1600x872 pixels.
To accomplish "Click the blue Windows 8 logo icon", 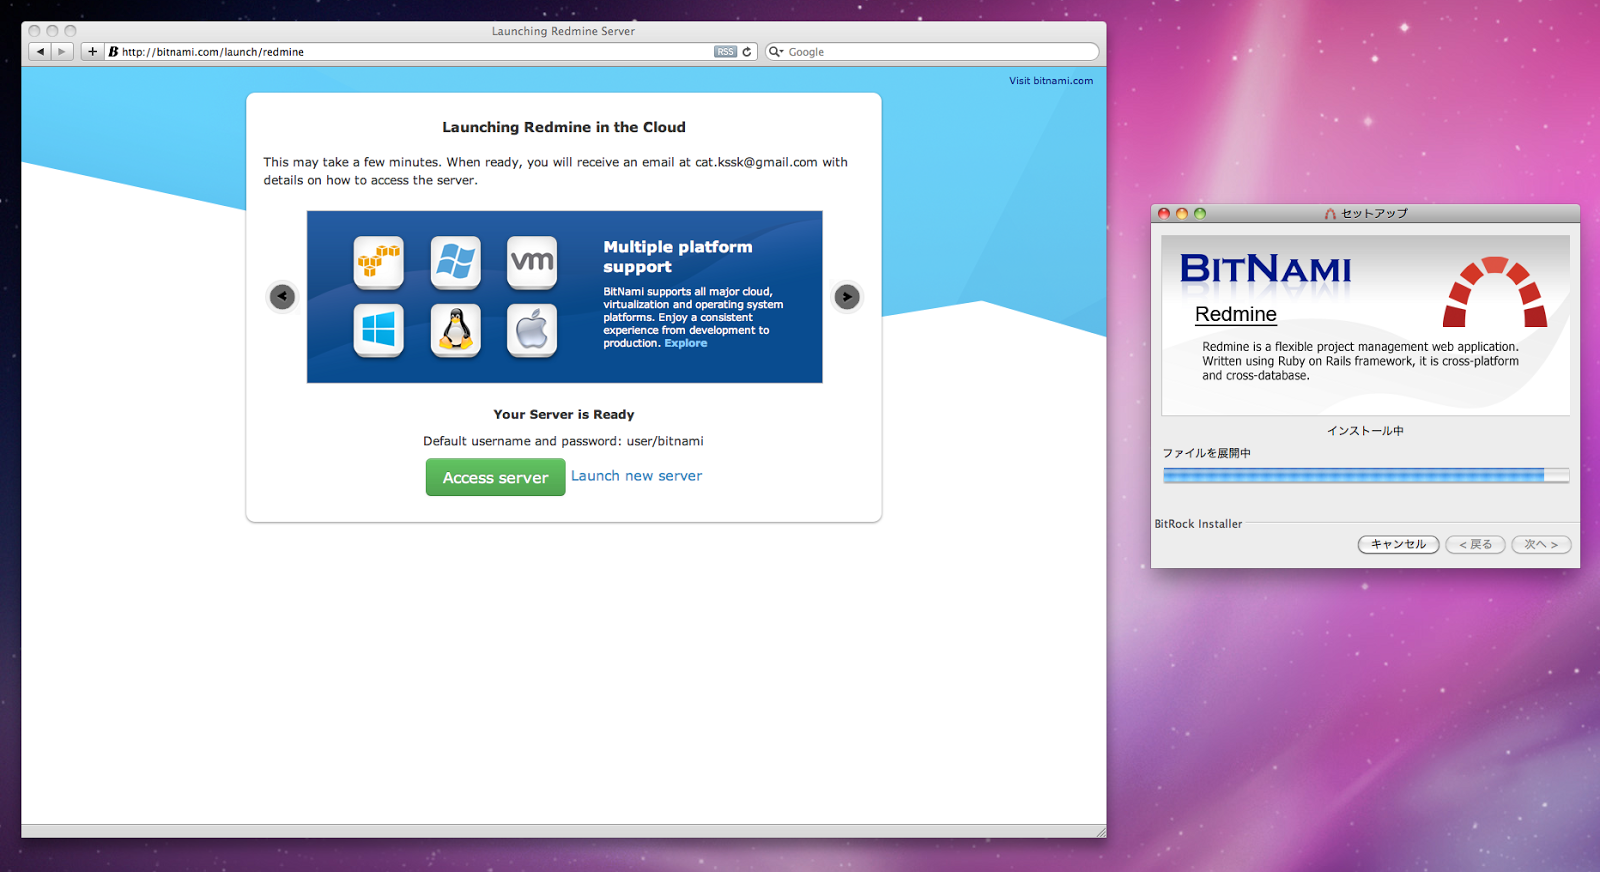I will click(379, 330).
